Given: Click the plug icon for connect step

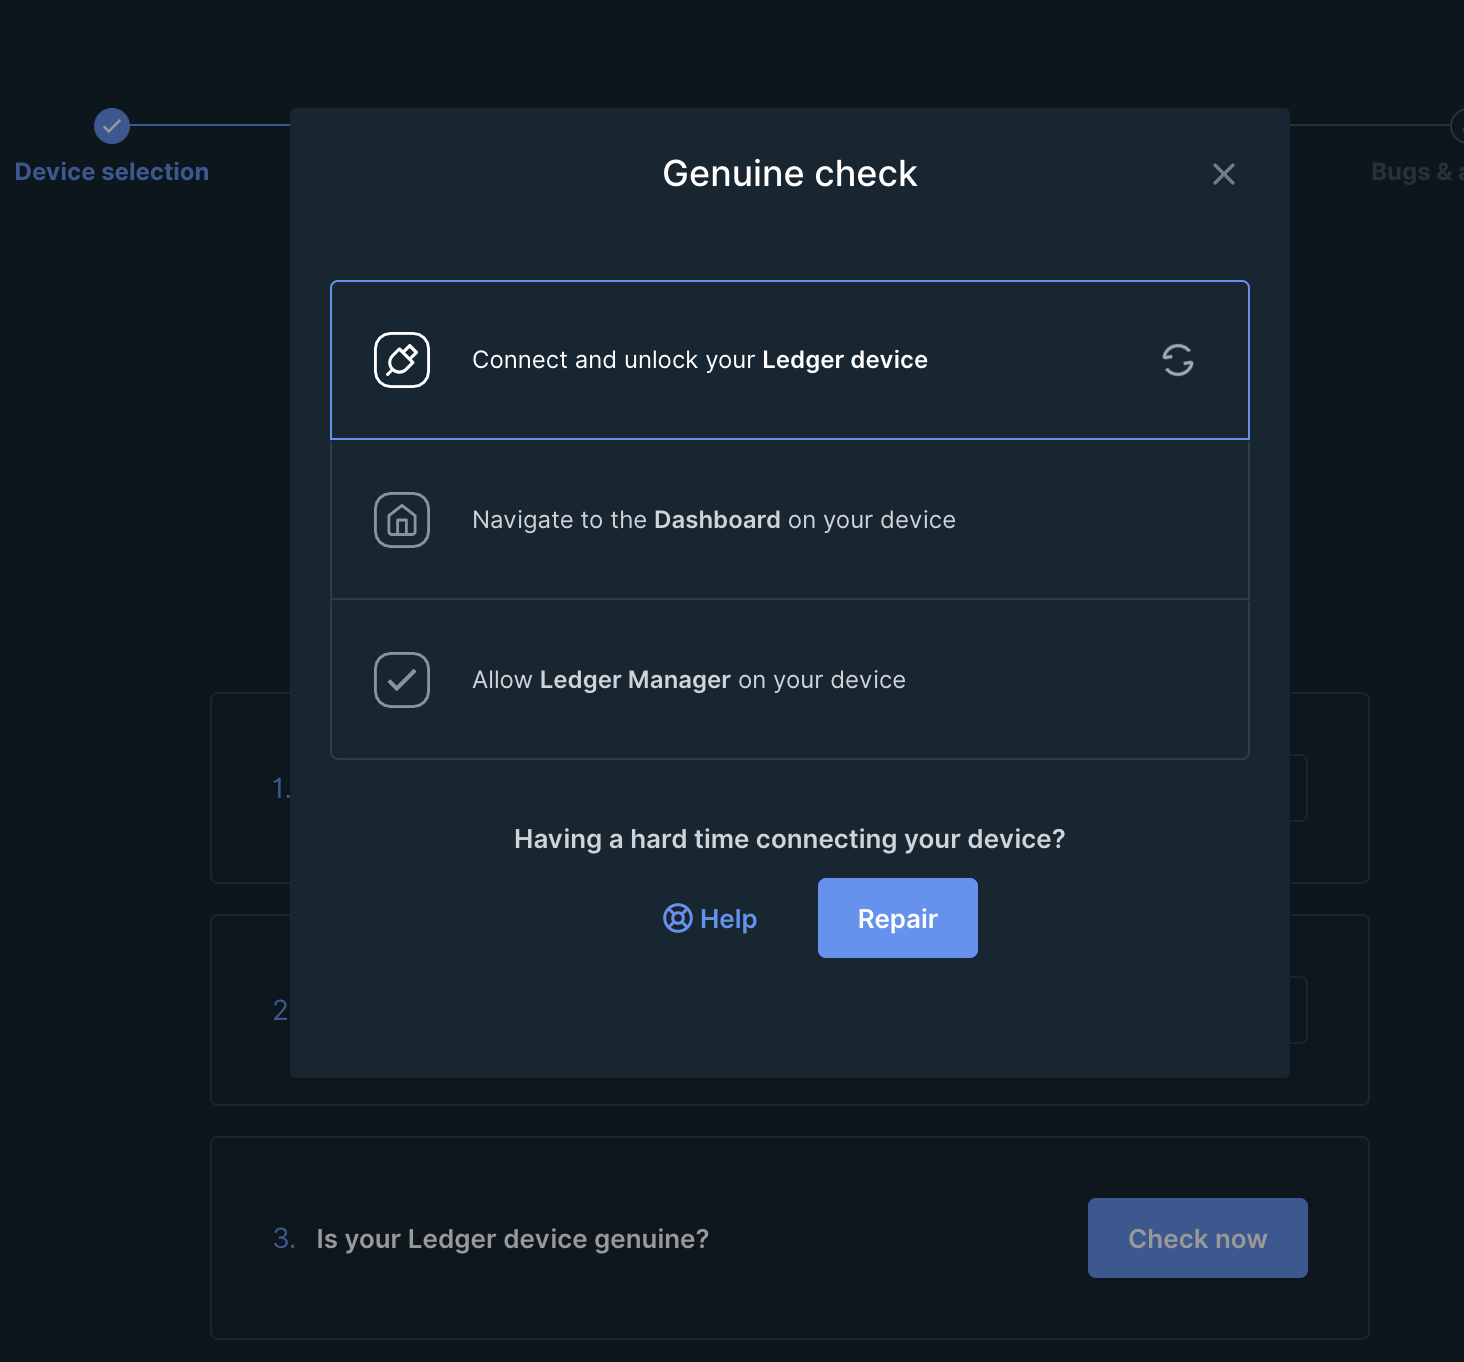Looking at the screenshot, I should click(402, 360).
